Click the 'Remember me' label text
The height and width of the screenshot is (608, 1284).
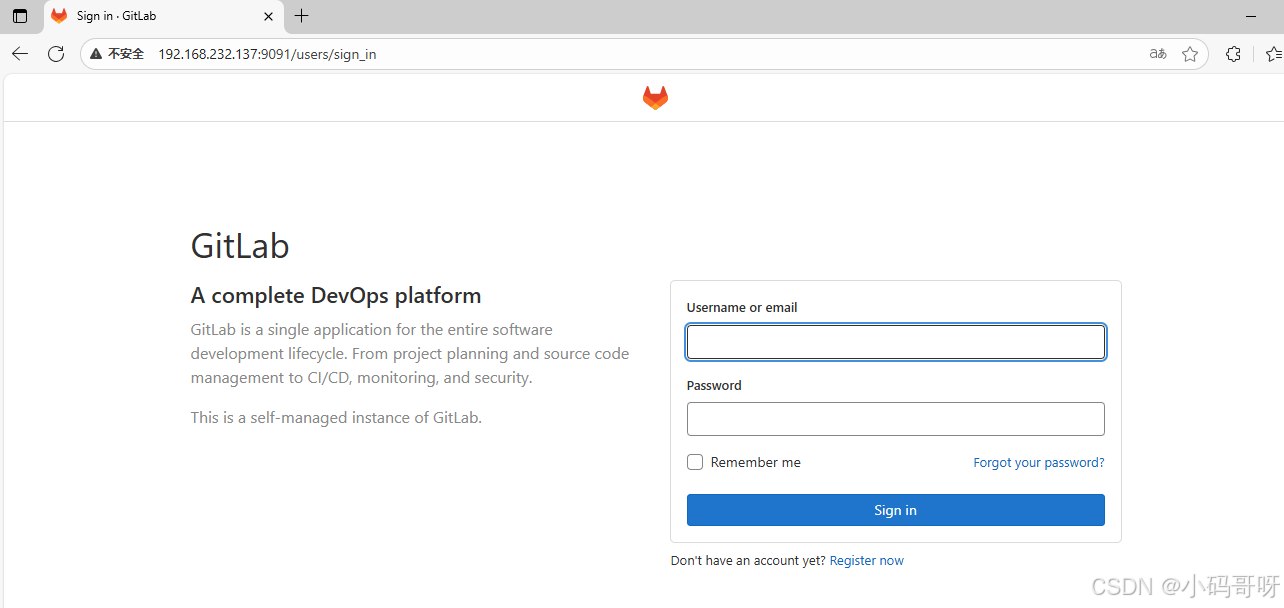click(756, 463)
